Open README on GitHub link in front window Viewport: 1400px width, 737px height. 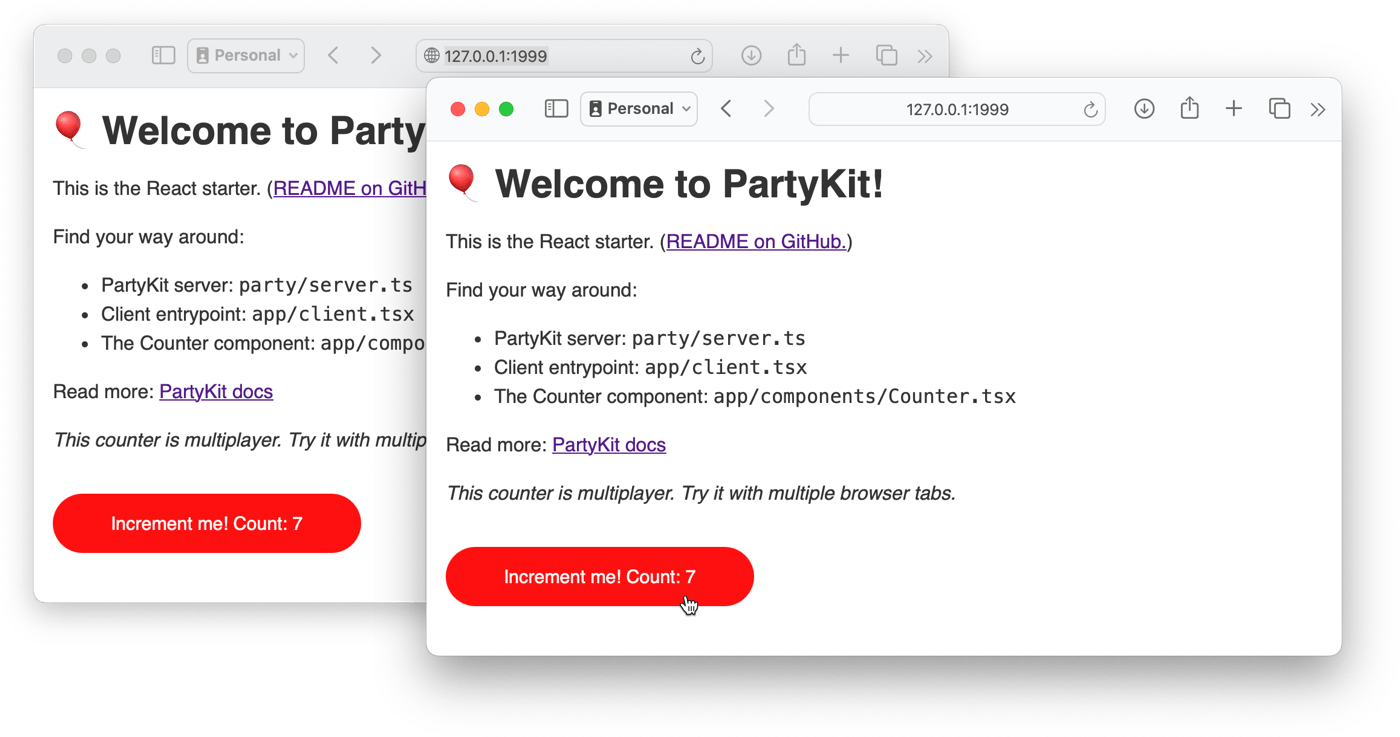point(756,242)
